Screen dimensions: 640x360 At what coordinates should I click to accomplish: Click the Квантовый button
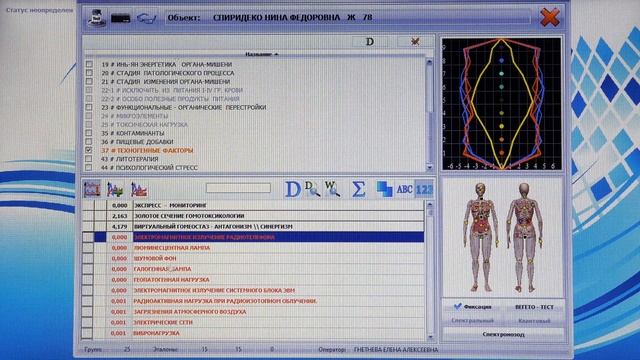[534, 320]
